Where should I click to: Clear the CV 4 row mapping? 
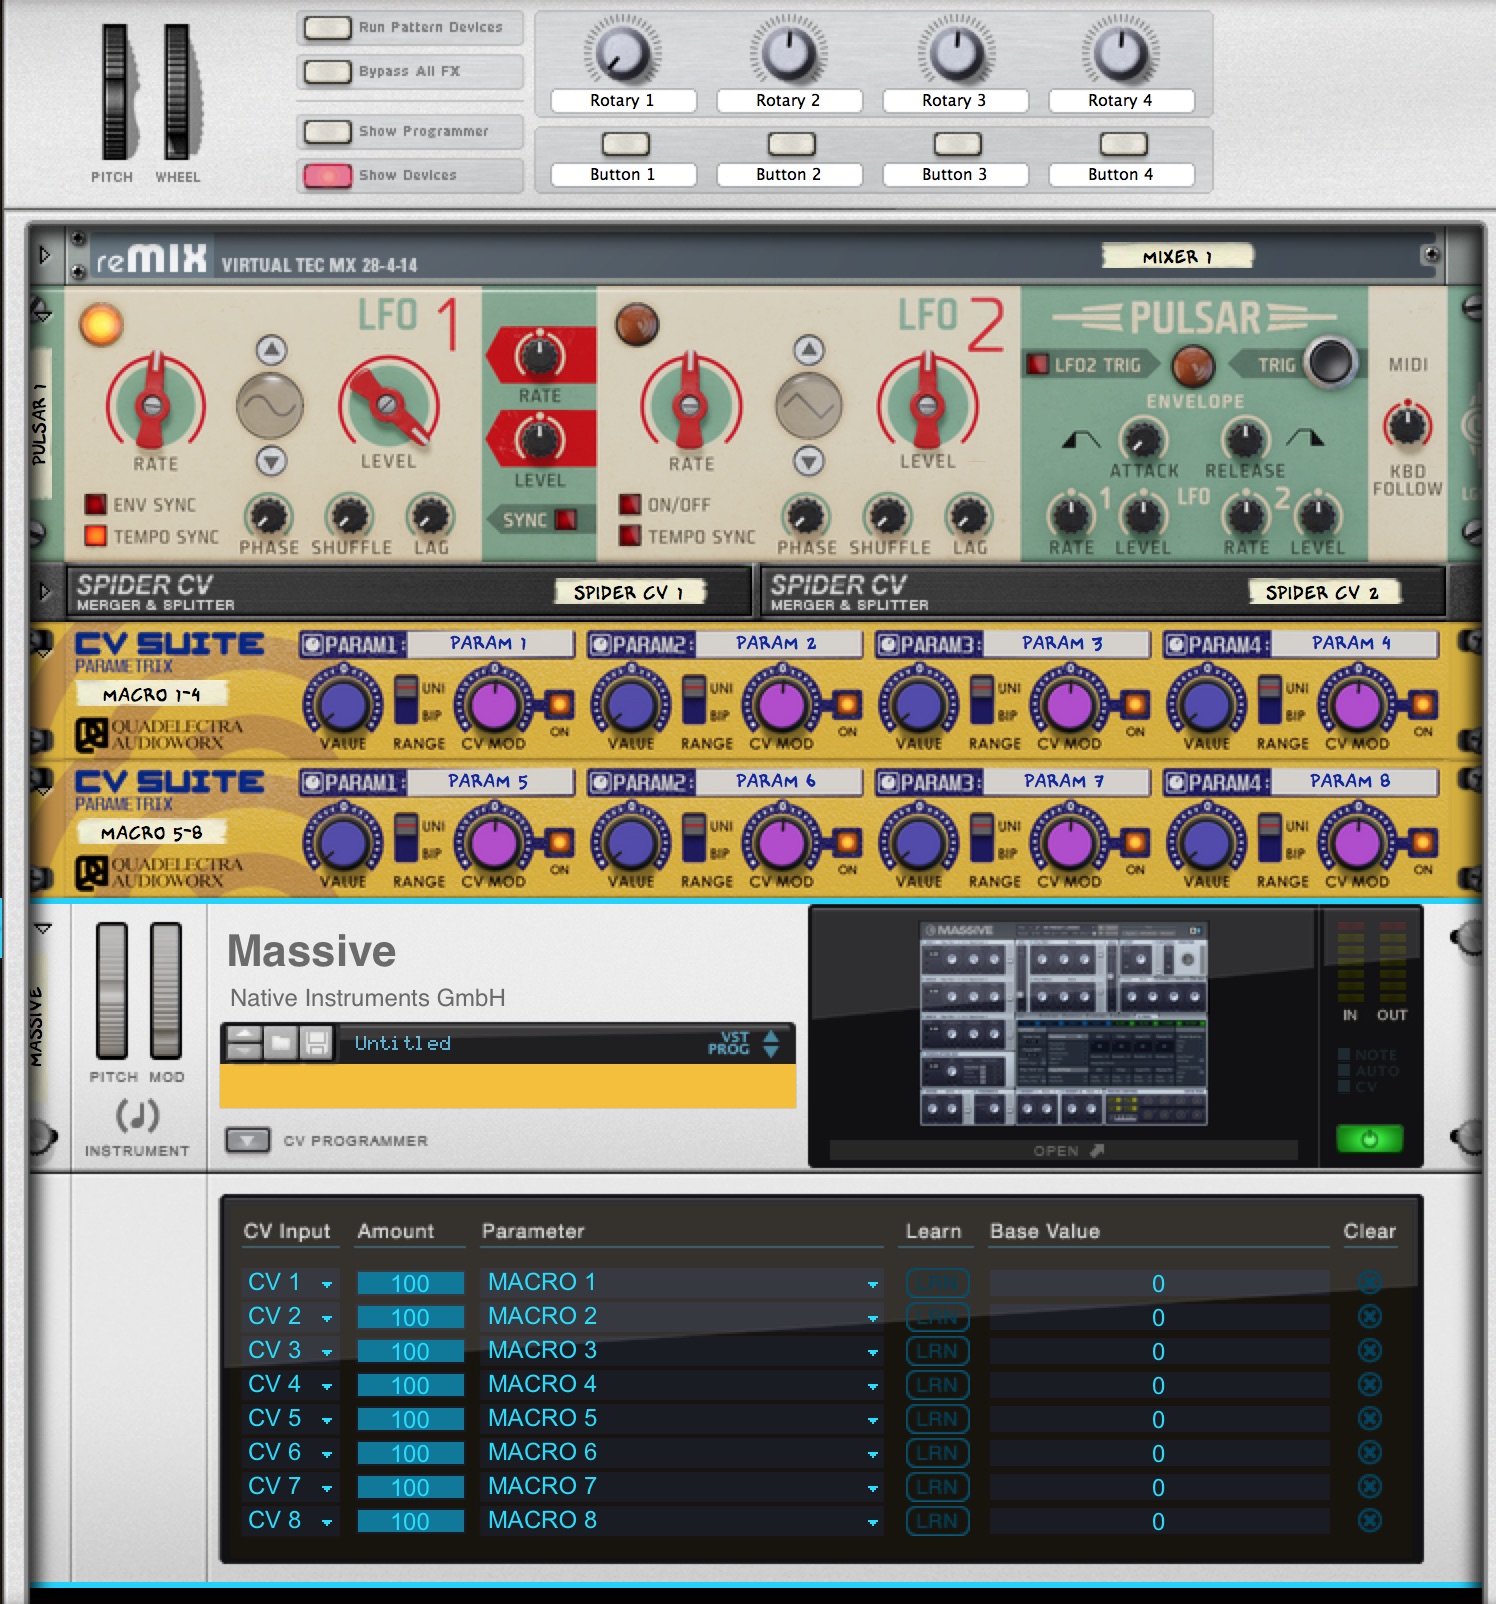(1370, 1384)
